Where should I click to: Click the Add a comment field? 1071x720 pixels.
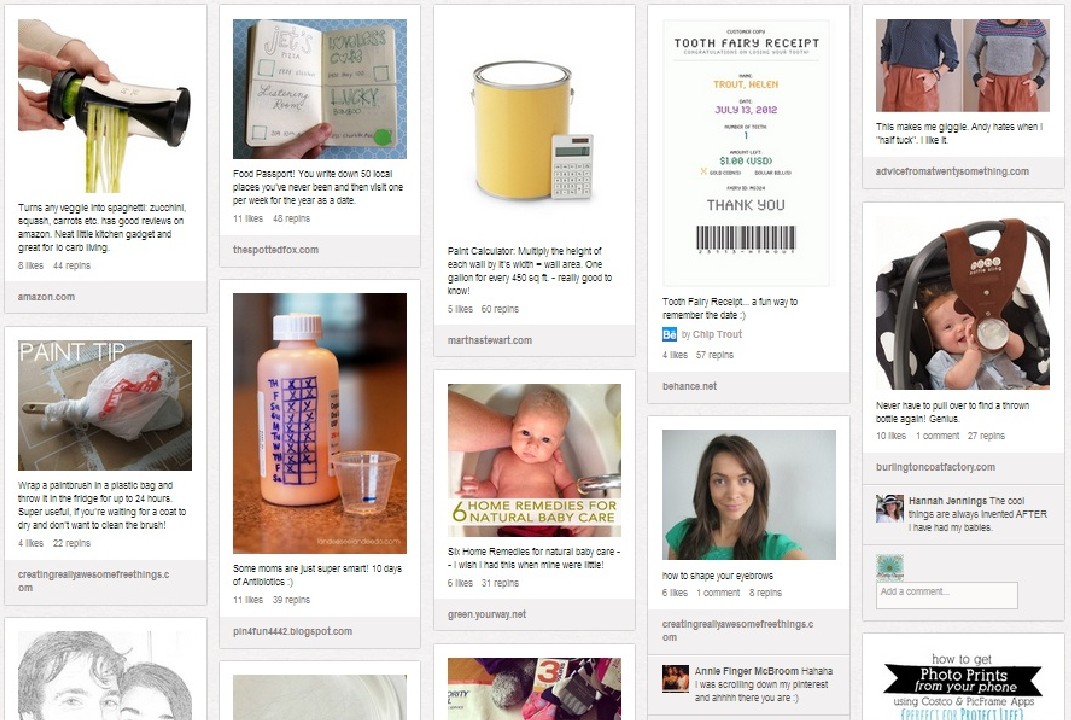947,594
